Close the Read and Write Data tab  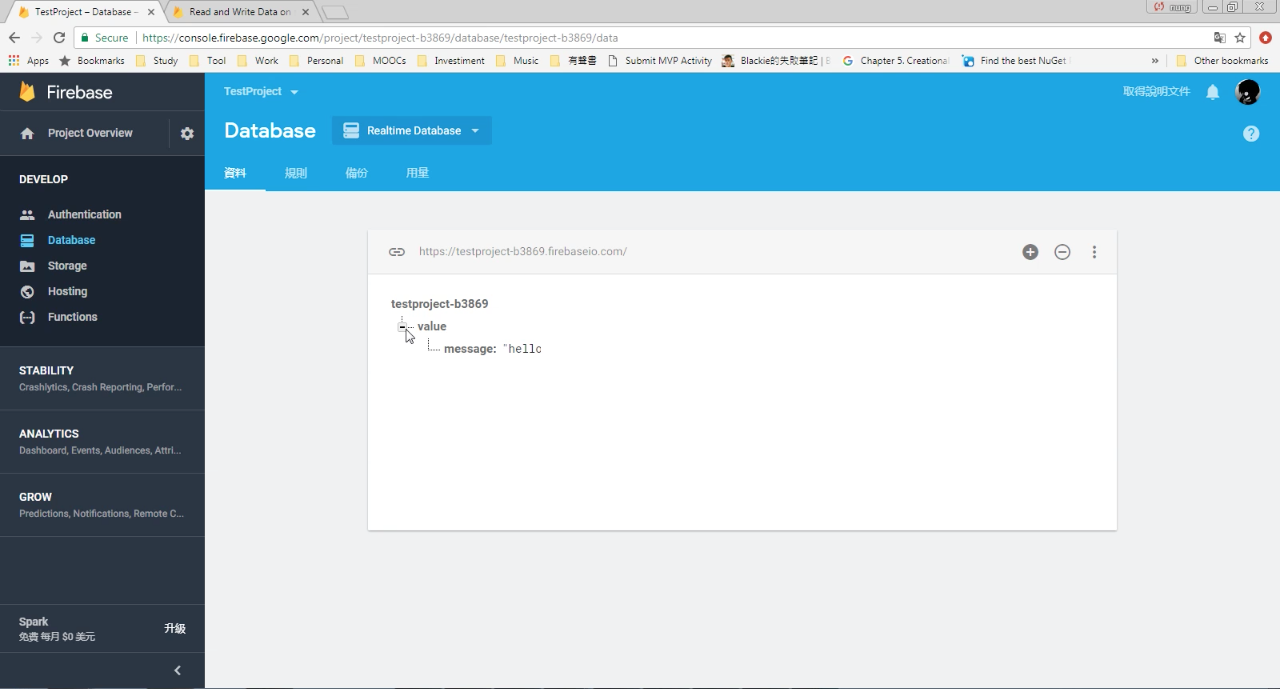click(x=306, y=13)
